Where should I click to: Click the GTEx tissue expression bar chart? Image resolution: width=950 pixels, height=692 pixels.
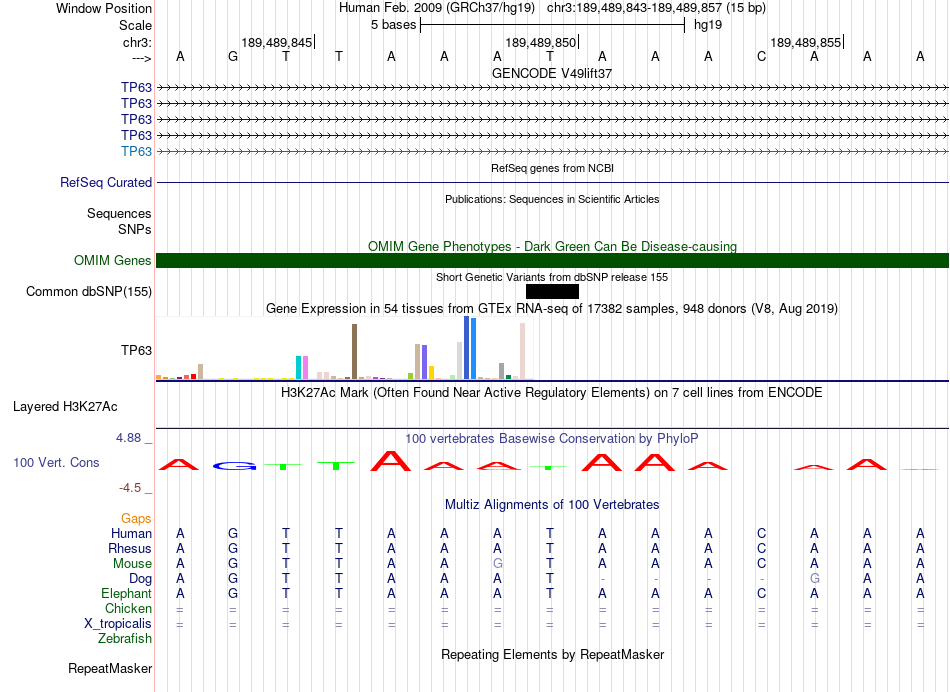(344, 348)
